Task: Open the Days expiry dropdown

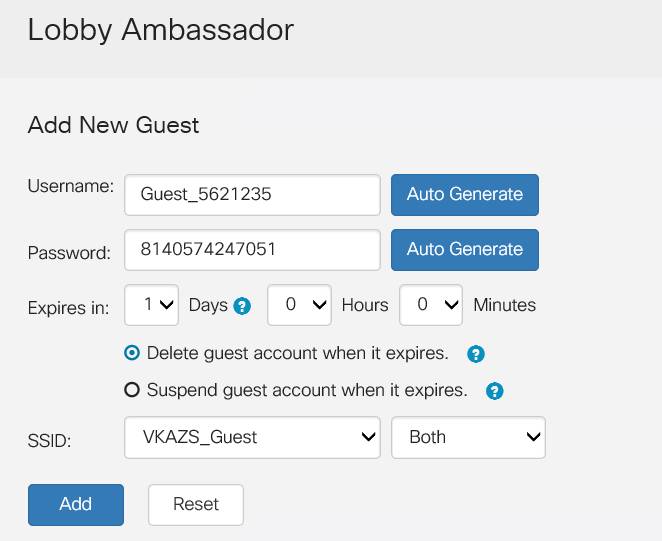Action: (152, 305)
